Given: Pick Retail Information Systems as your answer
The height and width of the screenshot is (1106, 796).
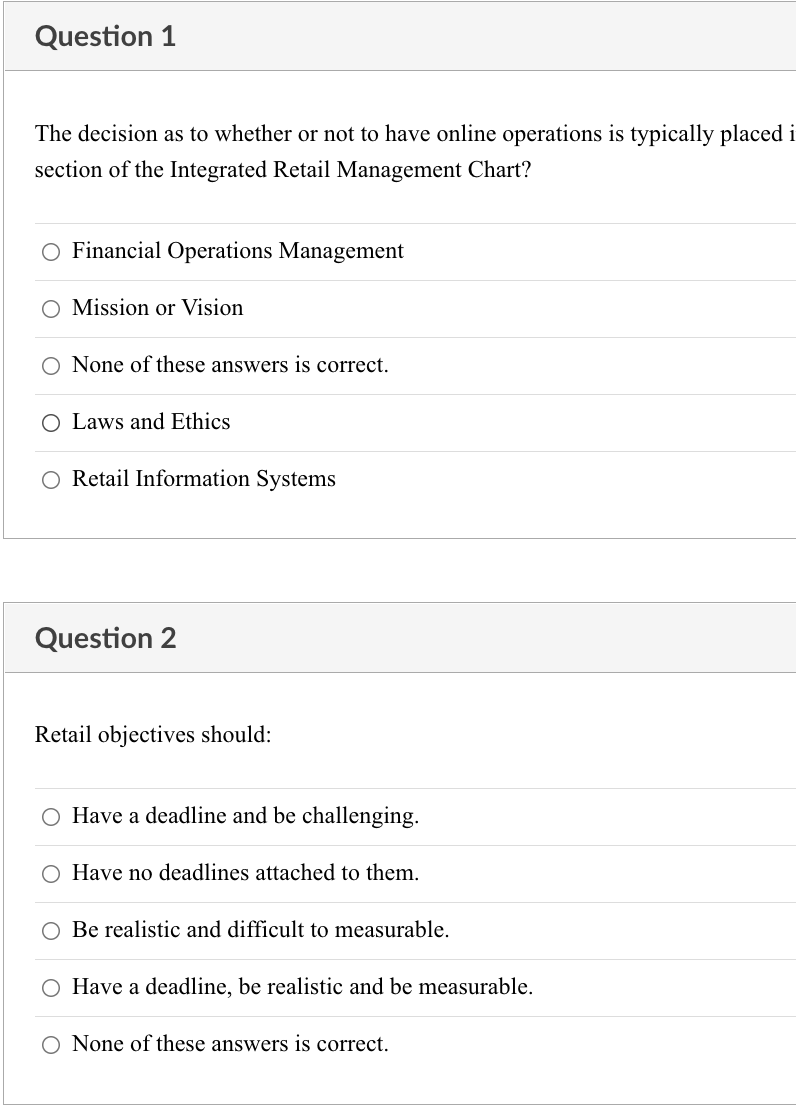Looking at the screenshot, I should 51,480.
